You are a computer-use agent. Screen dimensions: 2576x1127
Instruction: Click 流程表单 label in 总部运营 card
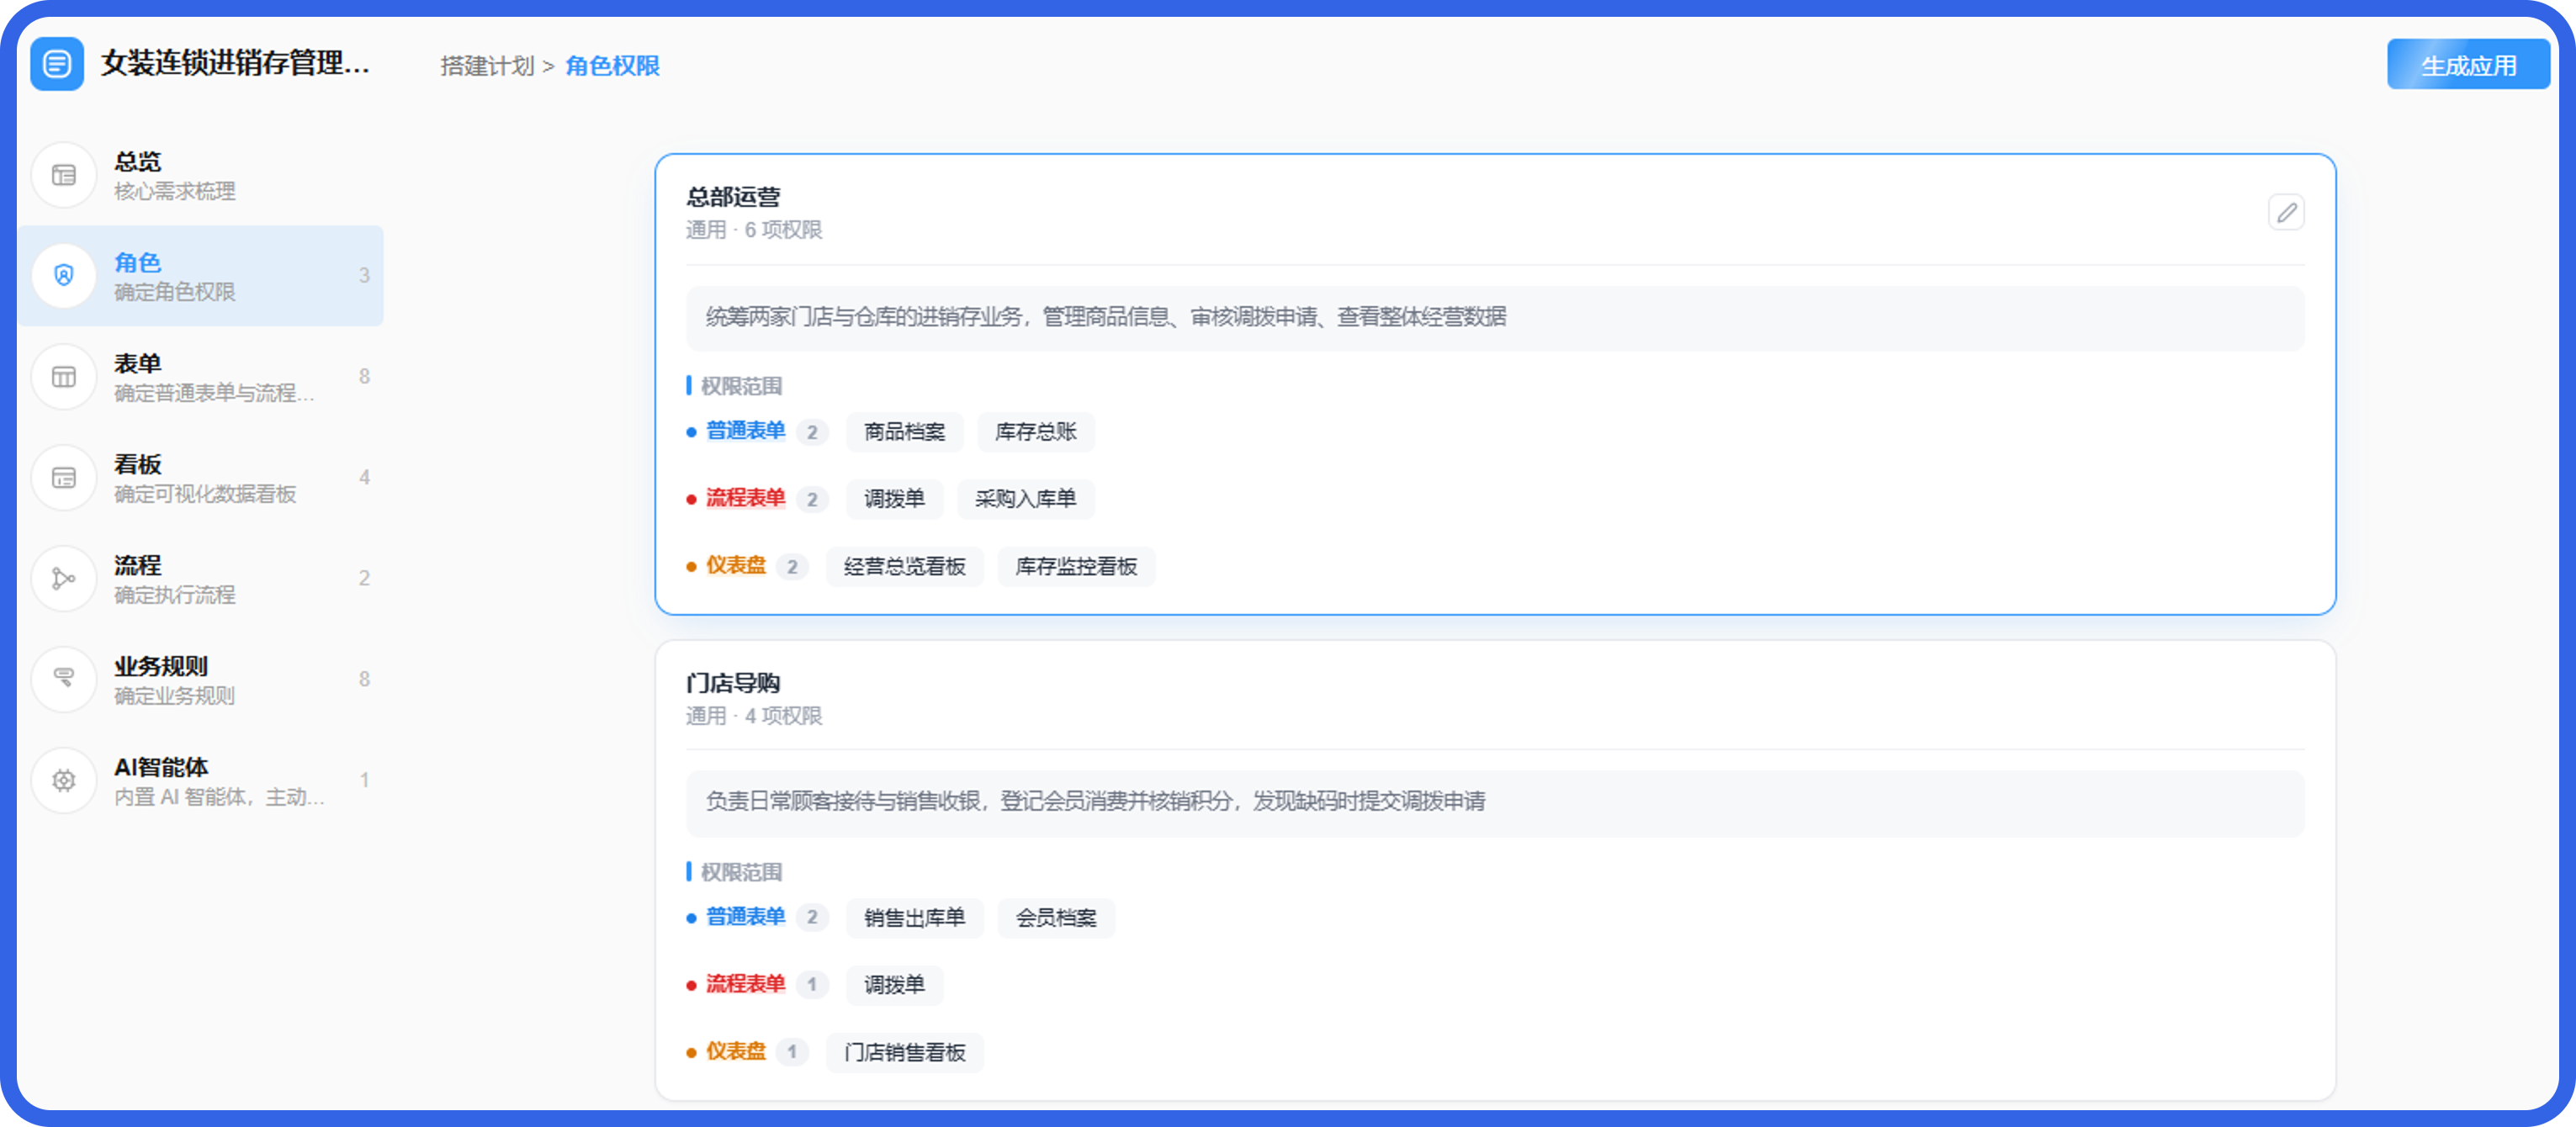[x=745, y=498]
